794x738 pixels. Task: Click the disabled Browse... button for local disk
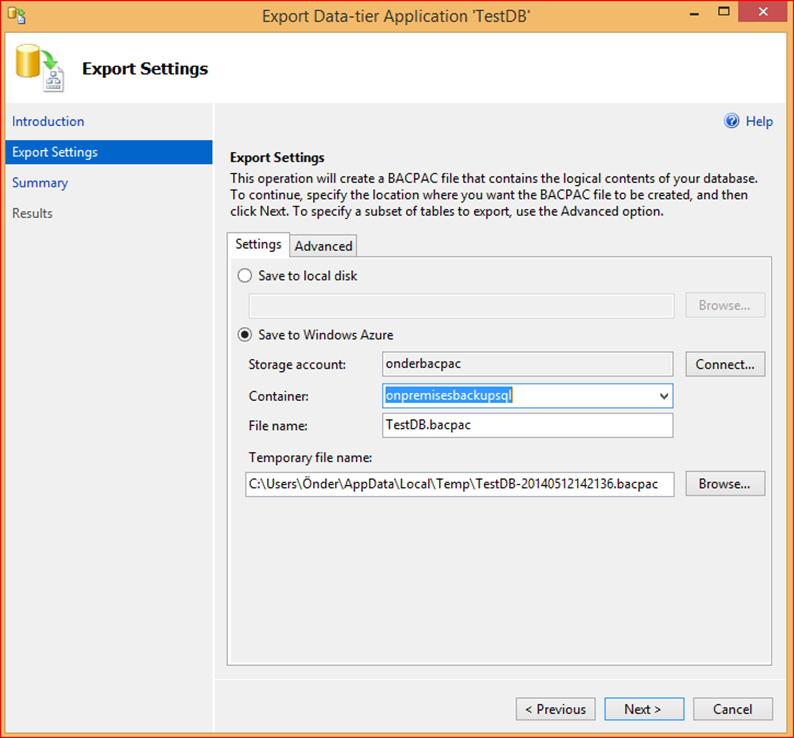pos(725,305)
